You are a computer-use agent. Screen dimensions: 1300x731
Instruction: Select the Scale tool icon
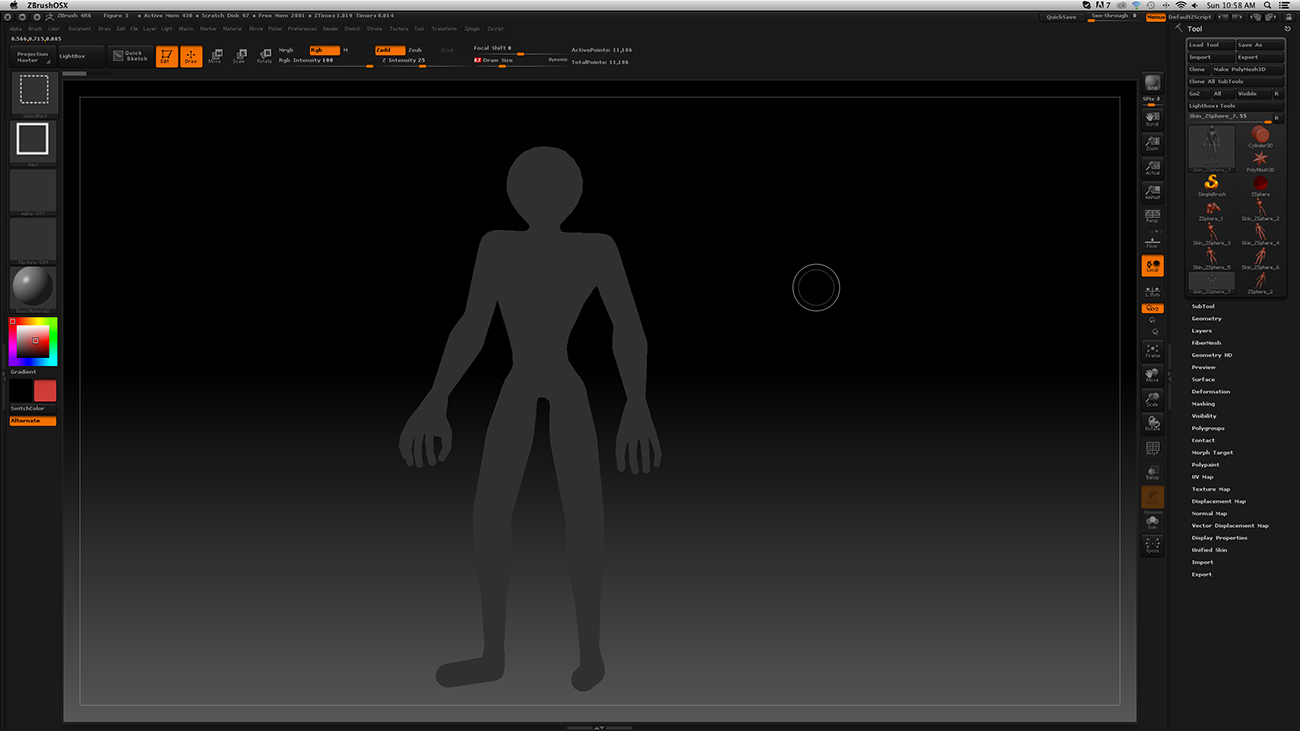click(240, 55)
